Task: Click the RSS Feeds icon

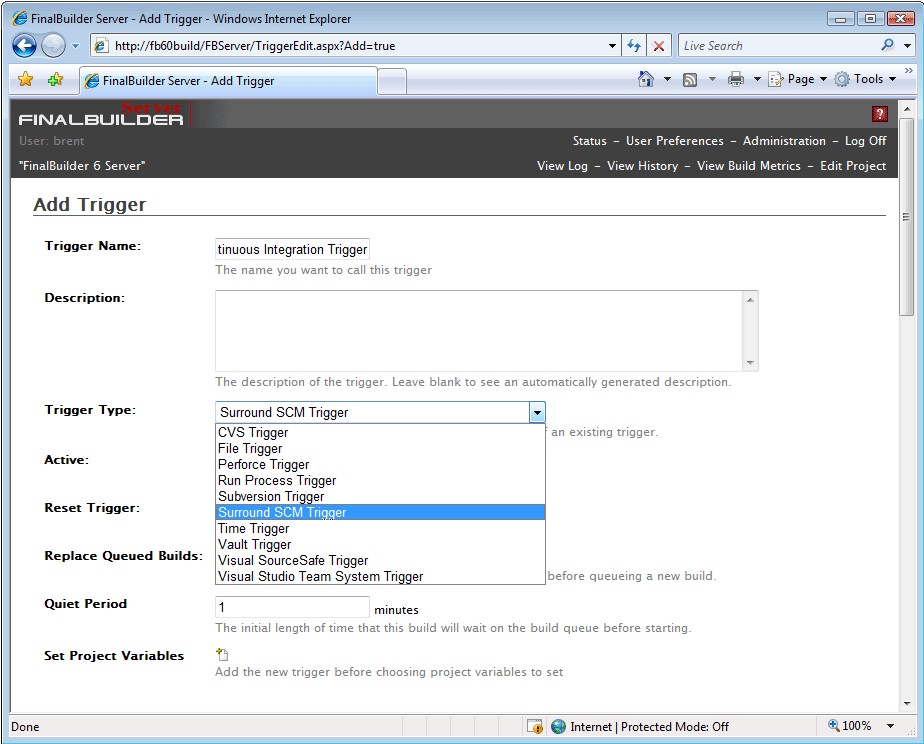Action: pyautogui.click(x=689, y=79)
